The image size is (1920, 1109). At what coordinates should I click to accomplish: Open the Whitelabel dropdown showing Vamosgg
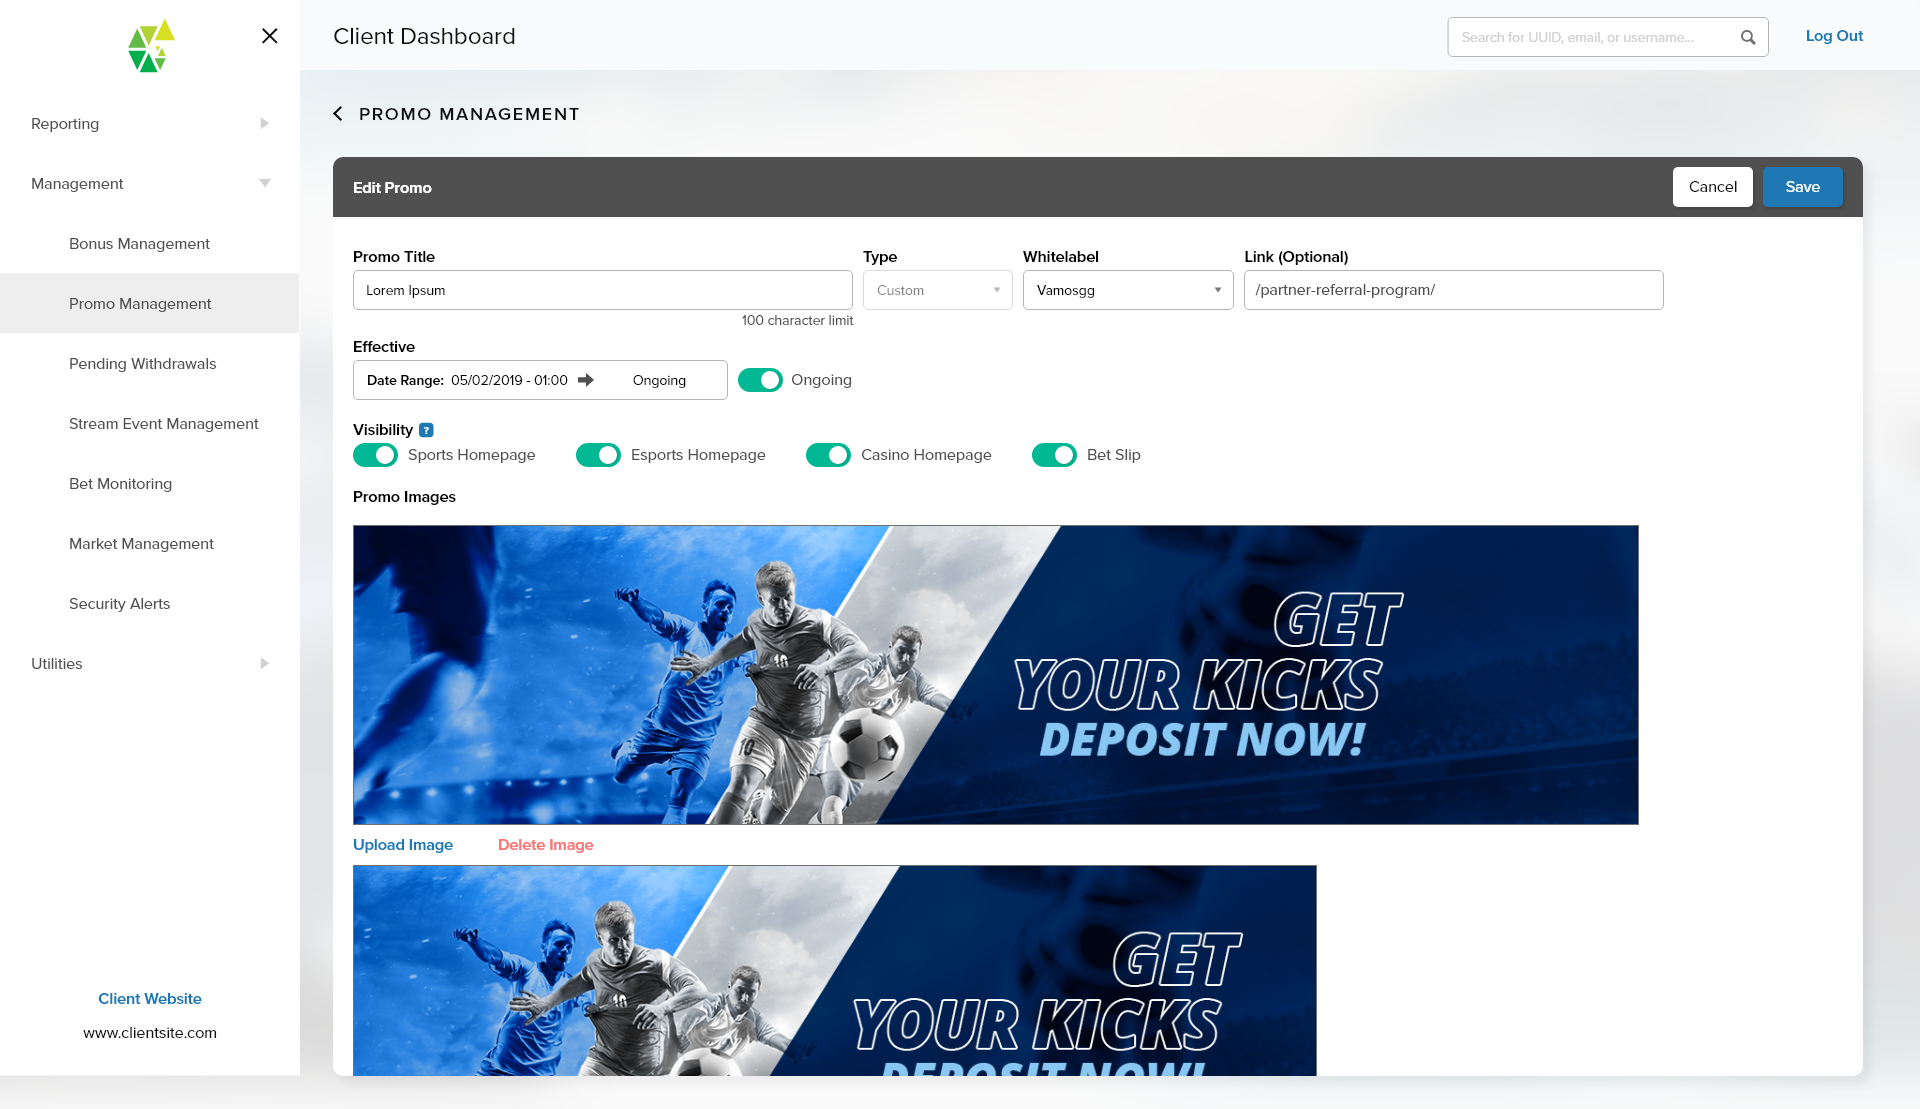1128,290
